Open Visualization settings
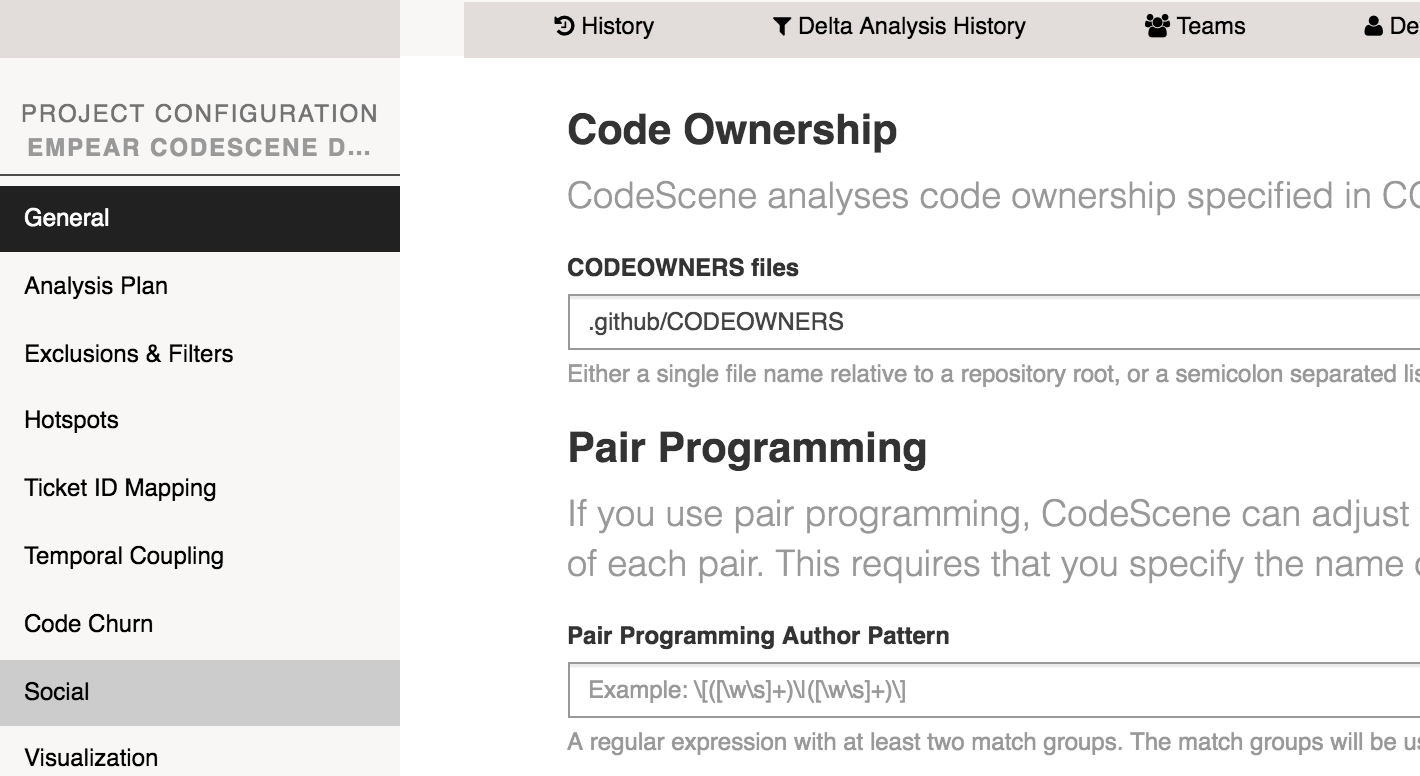Image resolution: width=1420 pixels, height=776 pixels. click(91, 758)
